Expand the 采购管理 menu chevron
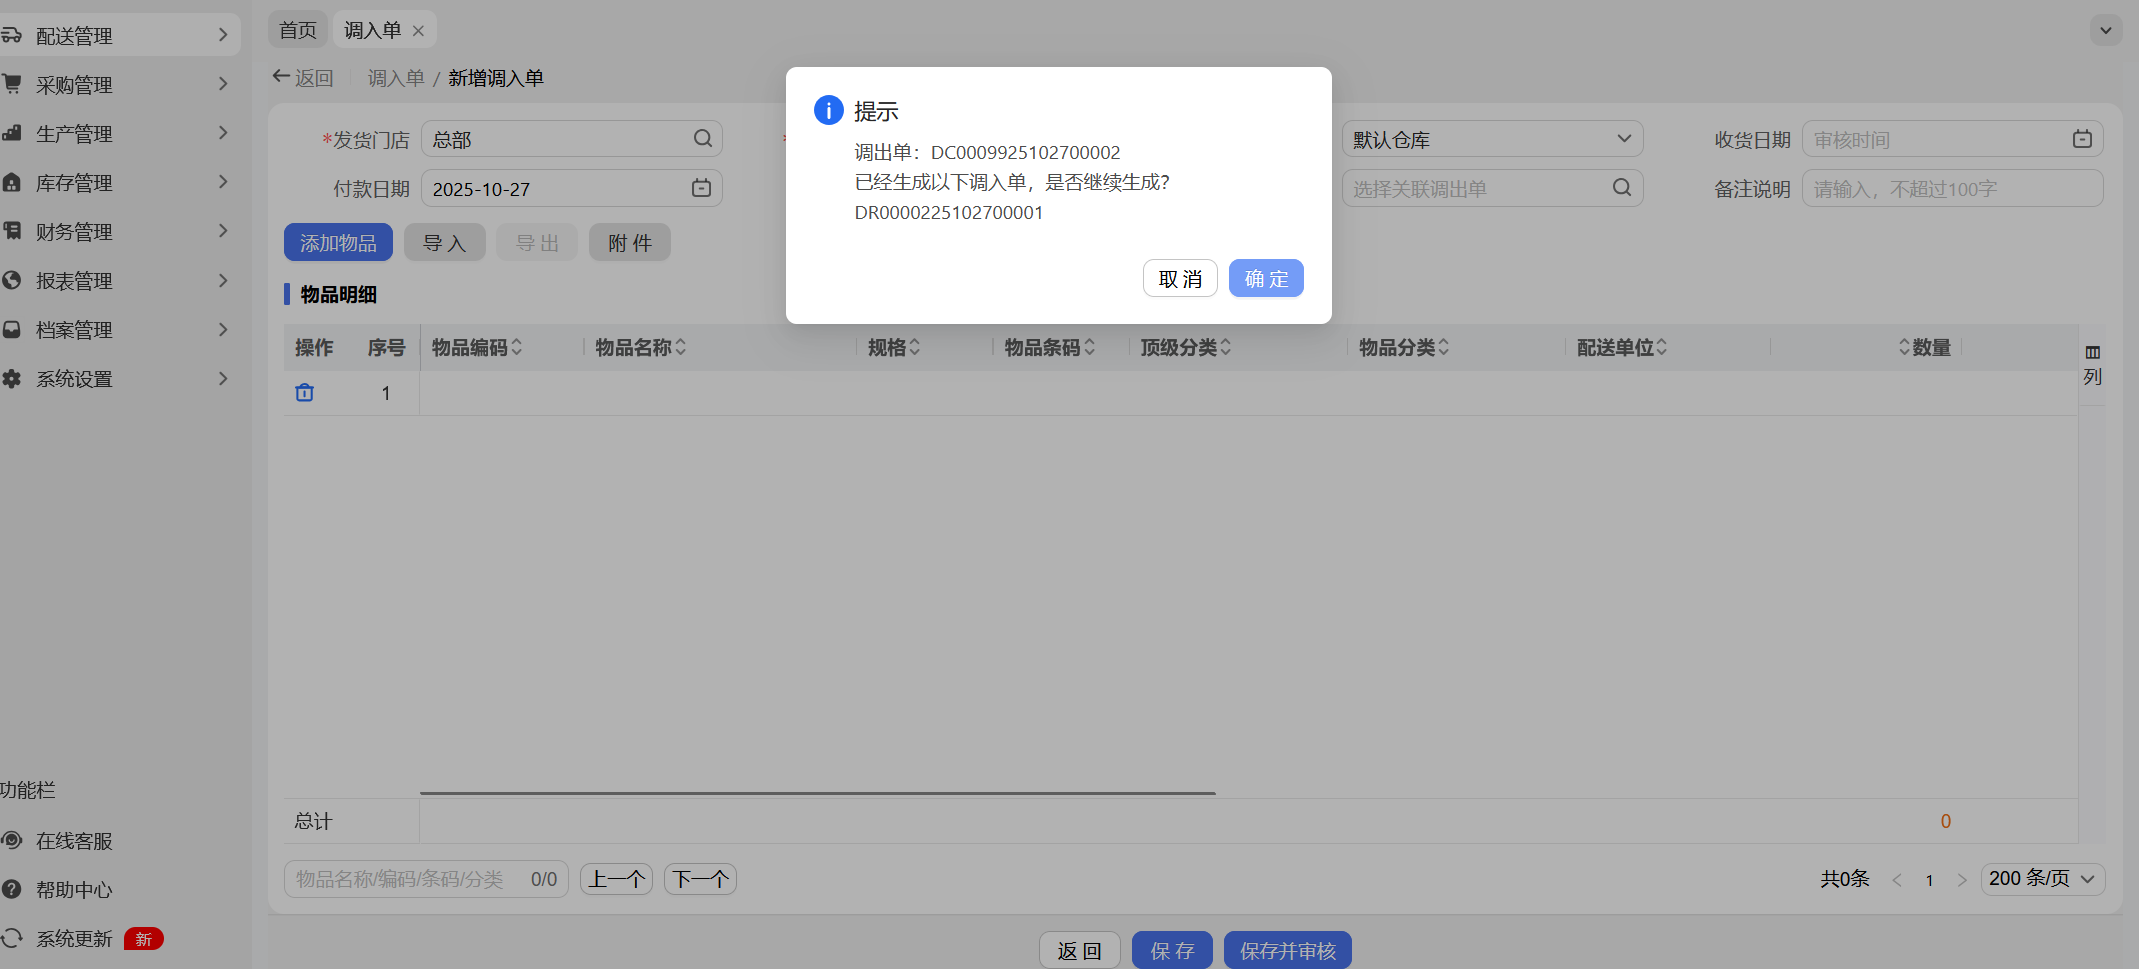 (223, 84)
